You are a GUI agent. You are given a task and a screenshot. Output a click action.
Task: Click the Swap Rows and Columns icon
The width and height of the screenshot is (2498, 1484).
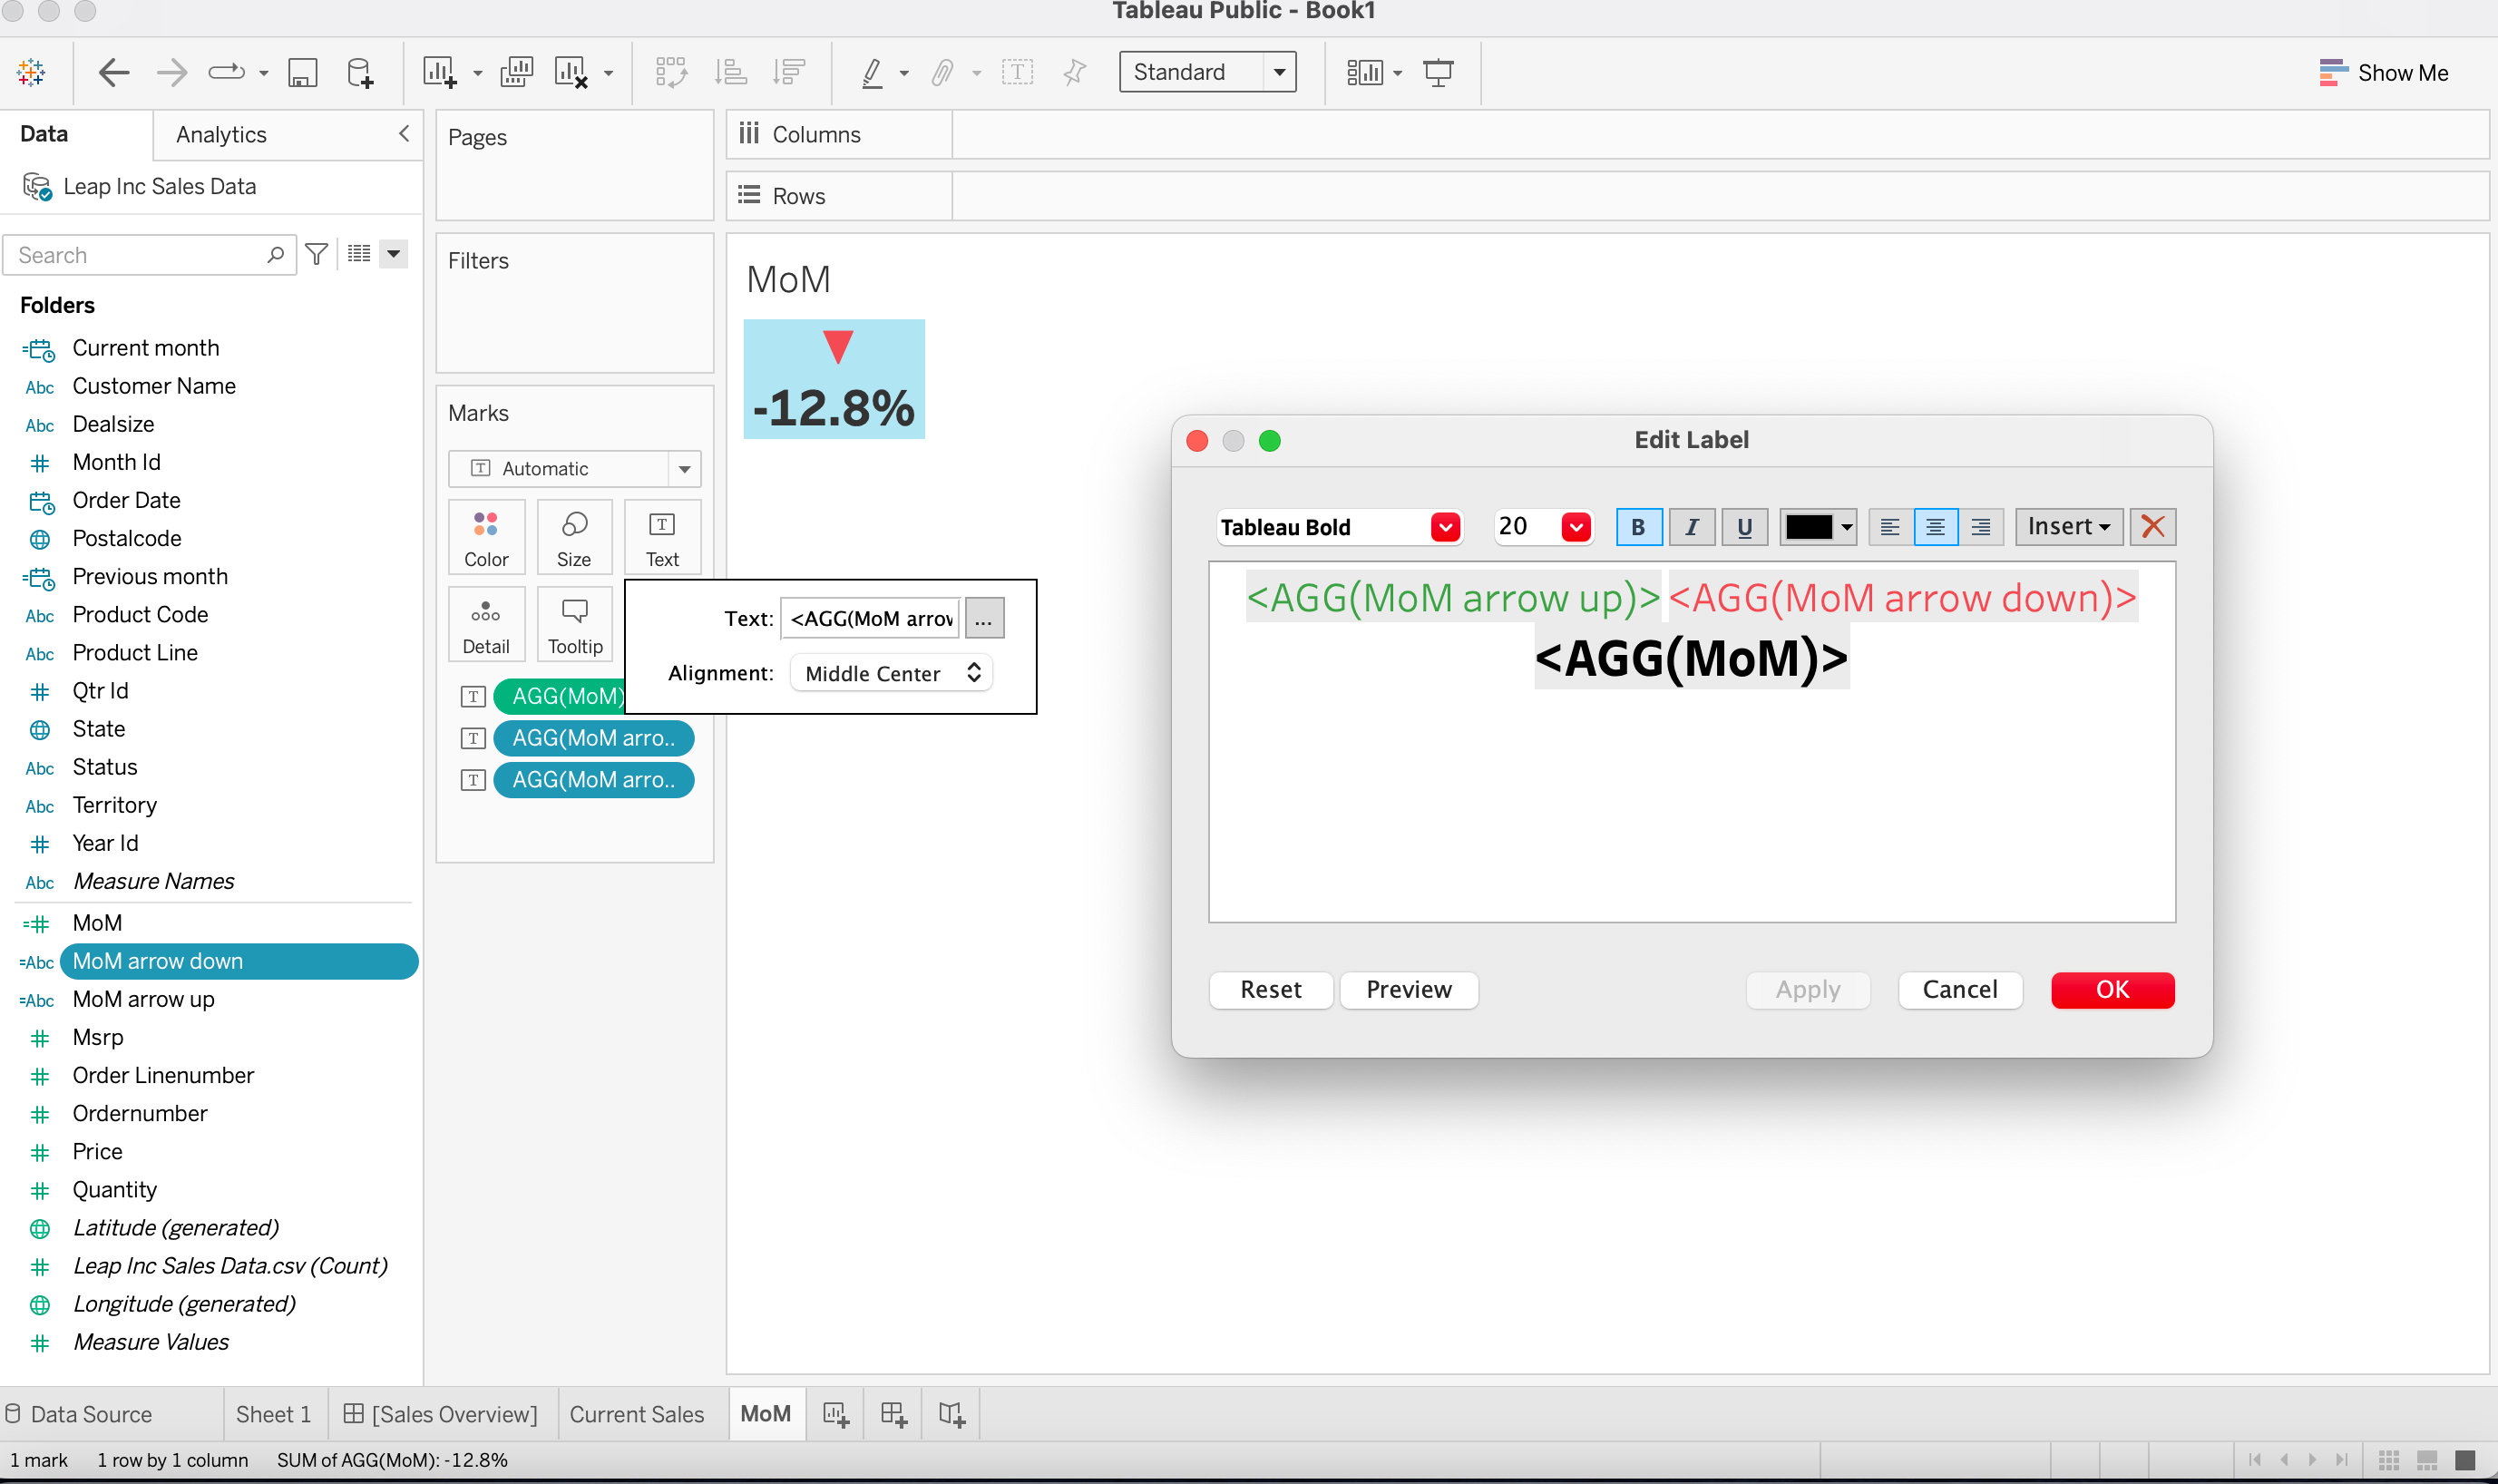click(670, 72)
